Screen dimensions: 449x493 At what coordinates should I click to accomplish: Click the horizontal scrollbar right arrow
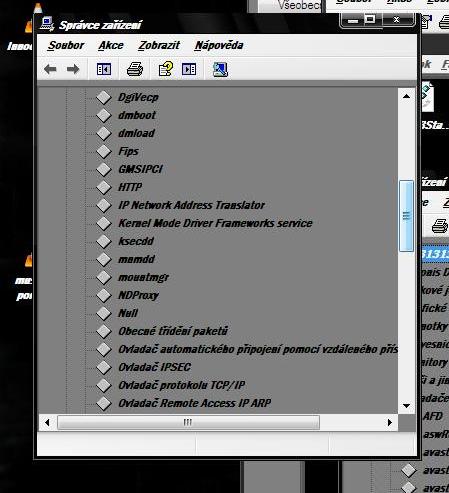(390, 423)
